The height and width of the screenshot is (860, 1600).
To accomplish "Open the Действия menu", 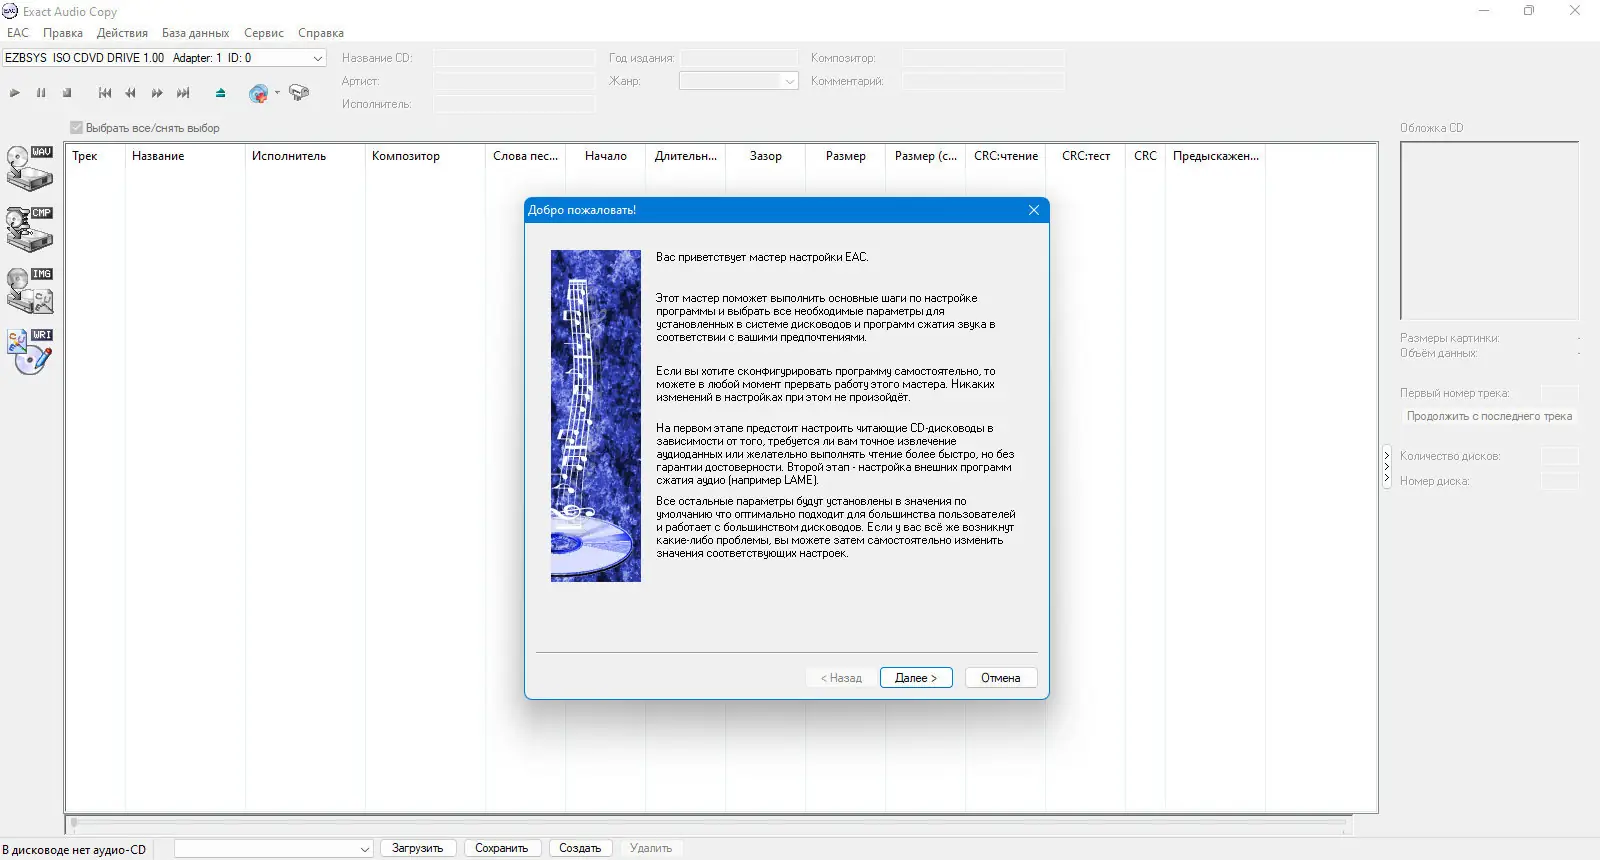I will 122,33.
